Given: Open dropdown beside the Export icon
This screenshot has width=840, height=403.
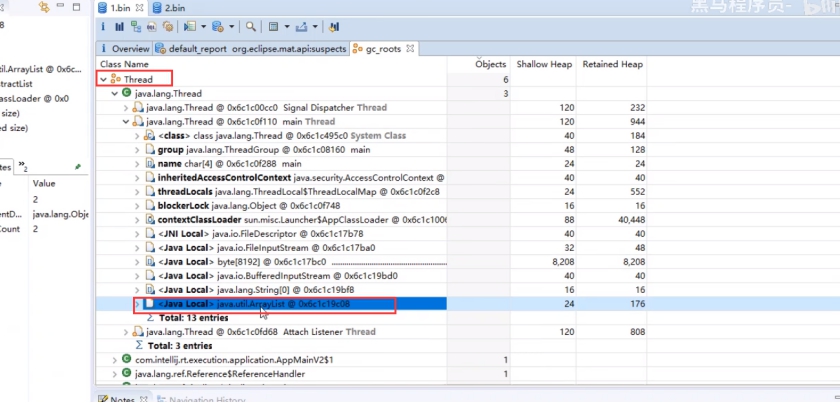Looking at the screenshot, I should tap(315, 26).
